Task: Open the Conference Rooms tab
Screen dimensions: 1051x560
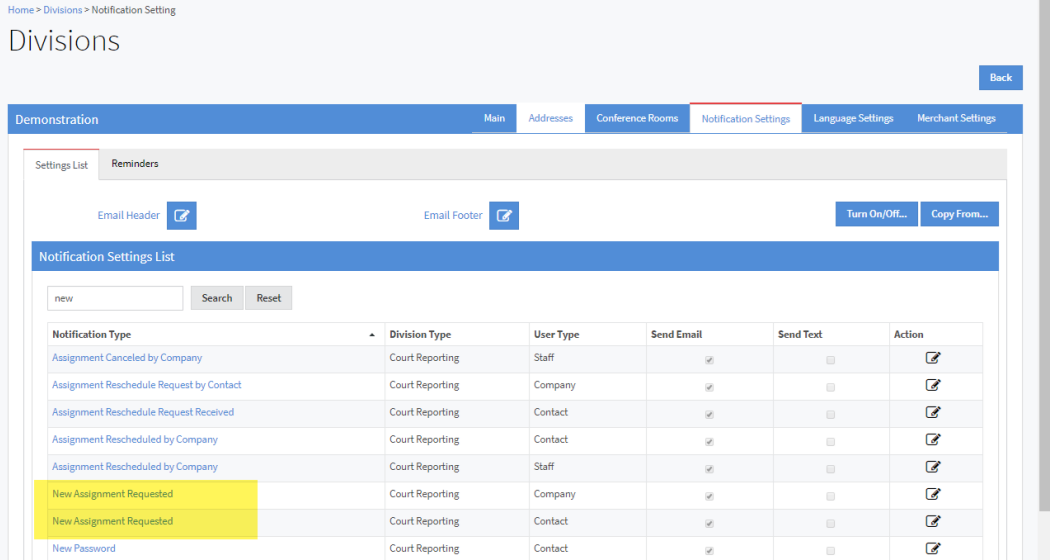Action: (x=637, y=118)
